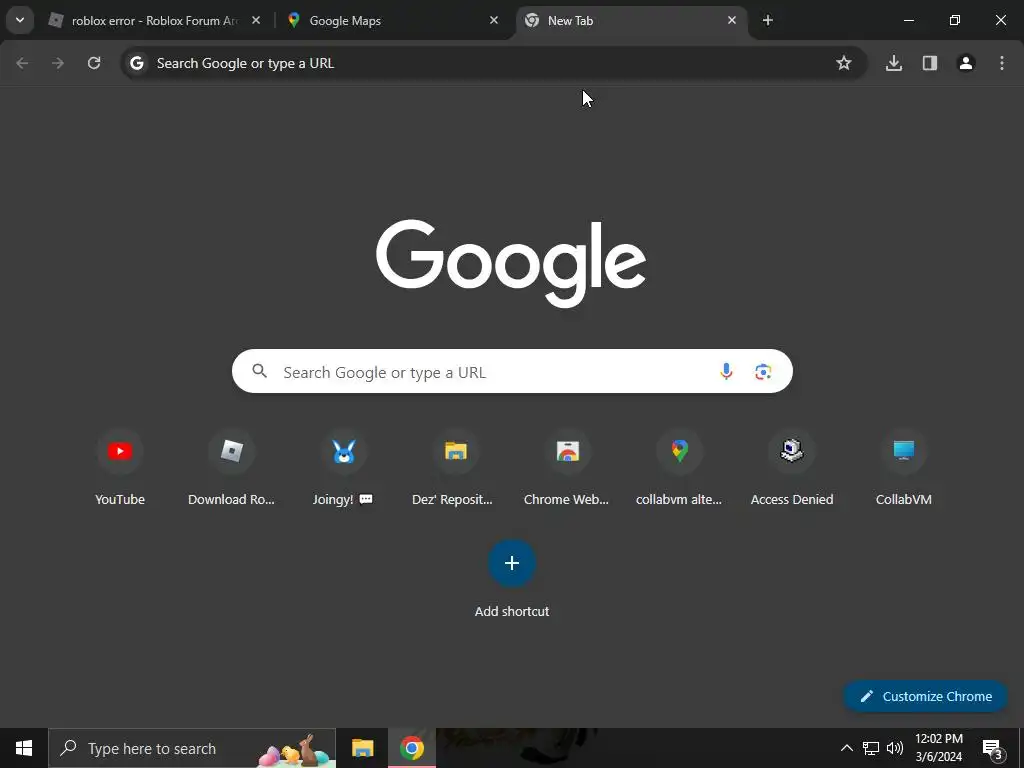Click the taskbar Type here to search box
This screenshot has width=1024, height=768.
192,748
